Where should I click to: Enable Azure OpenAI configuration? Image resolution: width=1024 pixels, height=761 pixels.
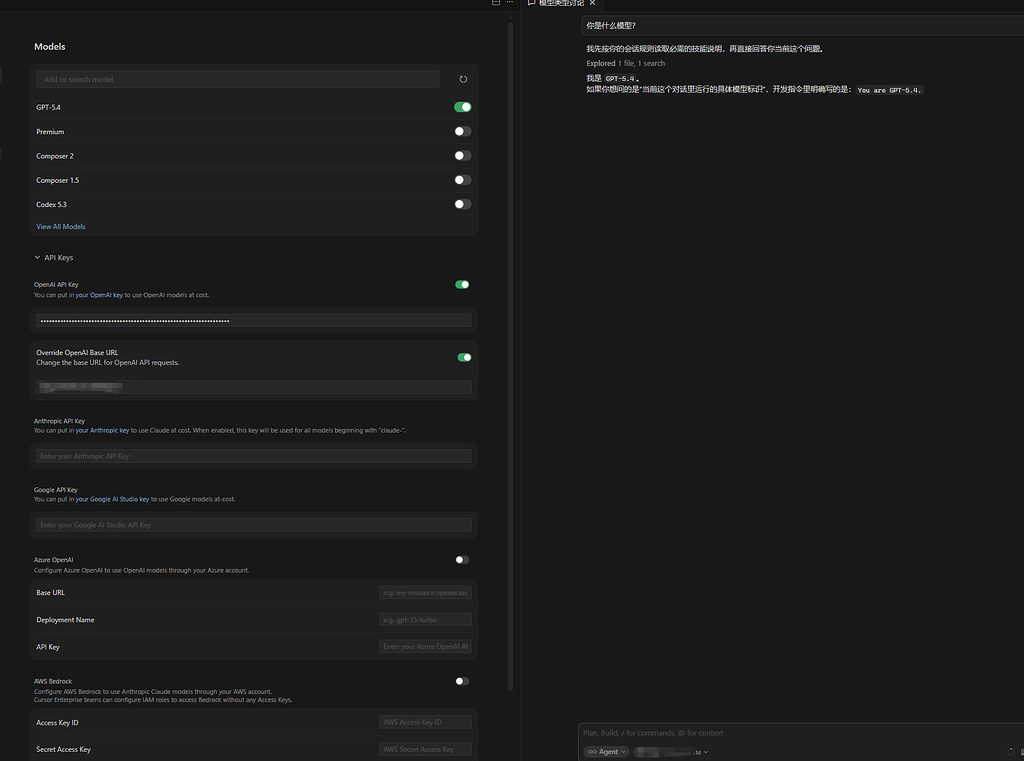[462, 560]
